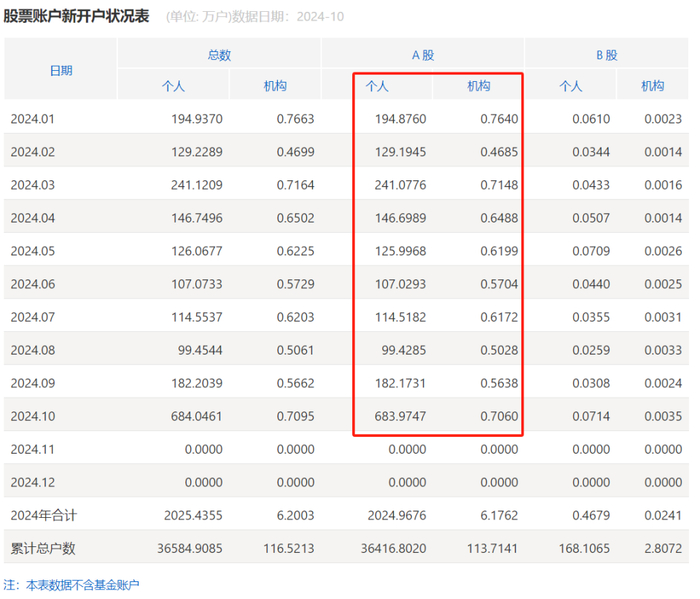The width and height of the screenshot is (700, 599).
Task: Select the date cell 2024.06
Action: pos(33,284)
